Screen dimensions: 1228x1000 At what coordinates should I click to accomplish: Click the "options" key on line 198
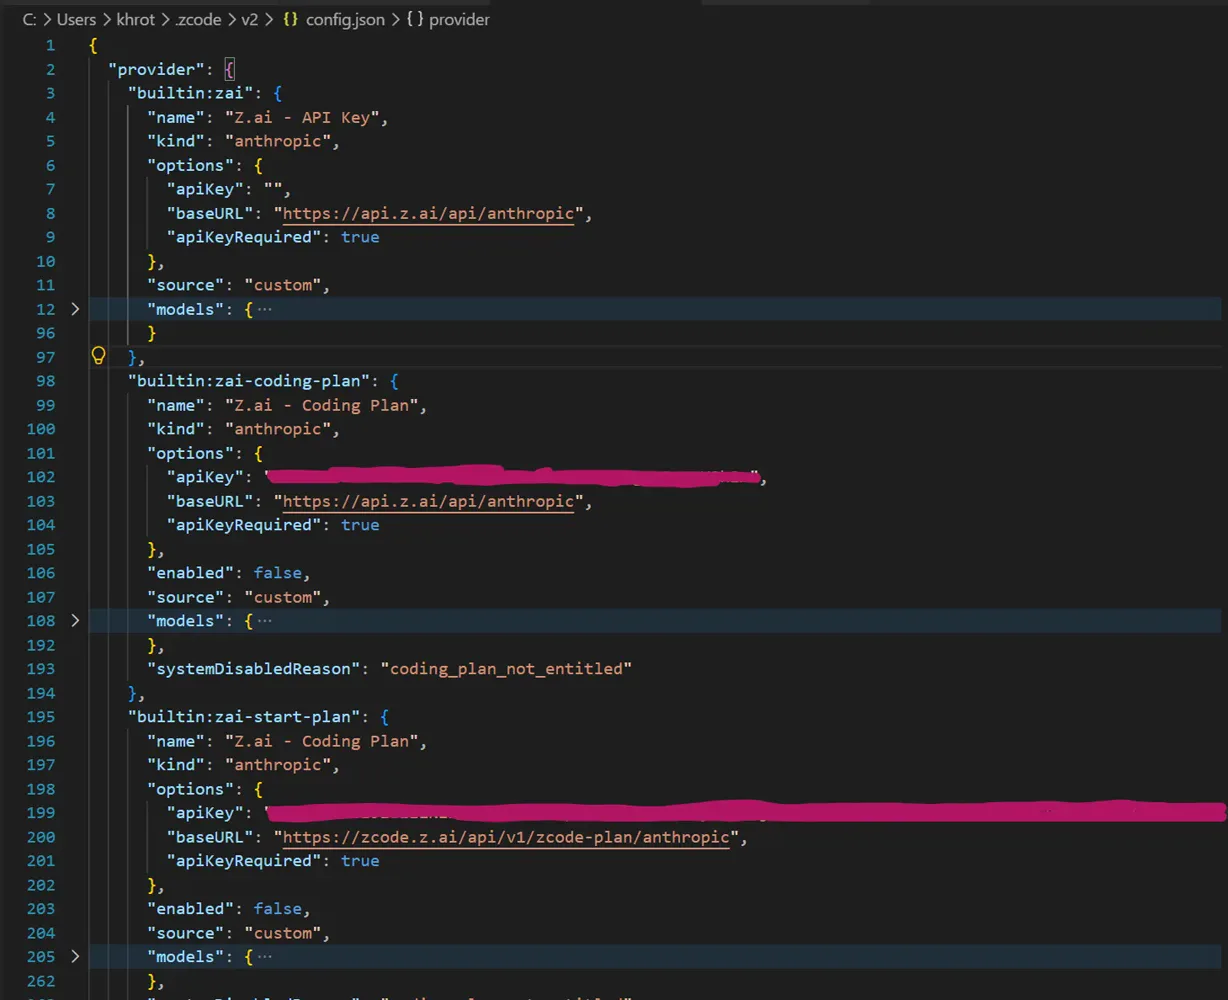click(x=190, y=789)
